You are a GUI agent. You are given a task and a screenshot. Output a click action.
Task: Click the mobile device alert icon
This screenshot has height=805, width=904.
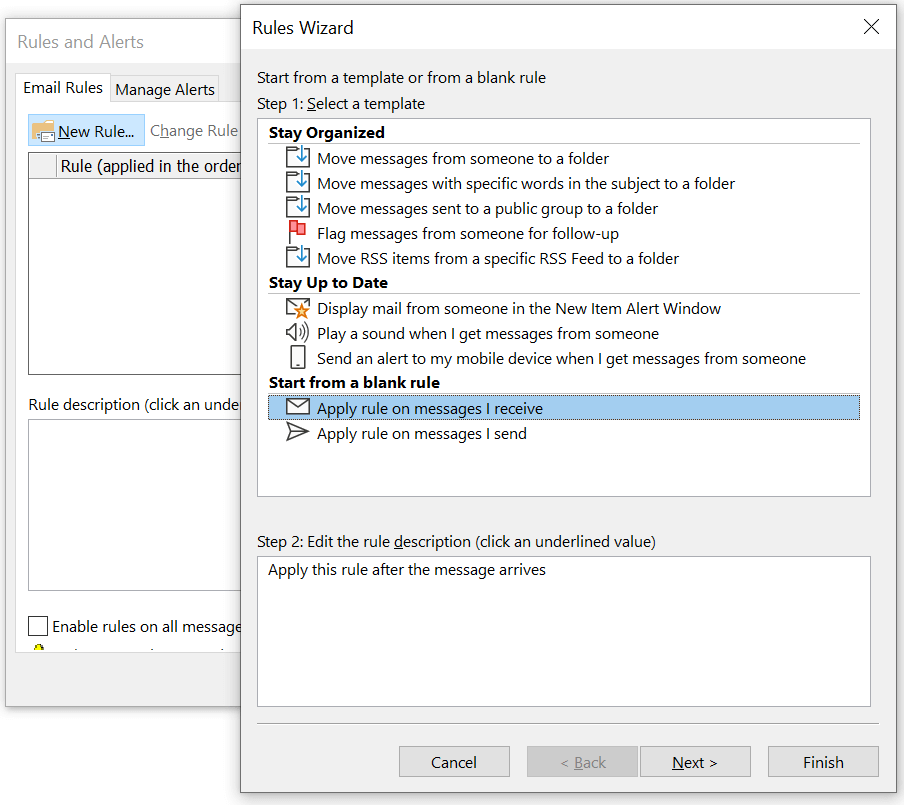click(x=297, y=358)
